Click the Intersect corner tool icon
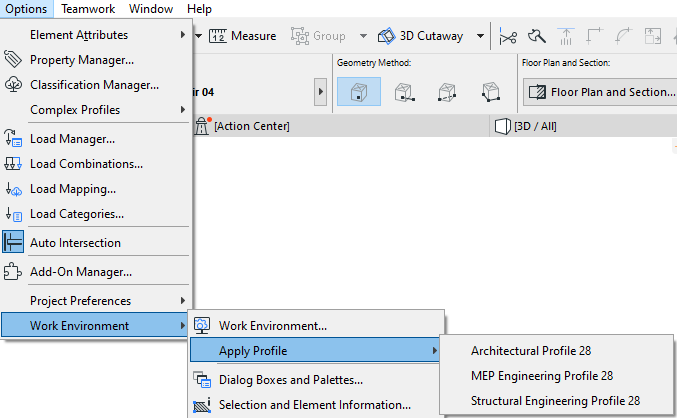Viewport: 677px width, 418px height. tap(595, 36)
